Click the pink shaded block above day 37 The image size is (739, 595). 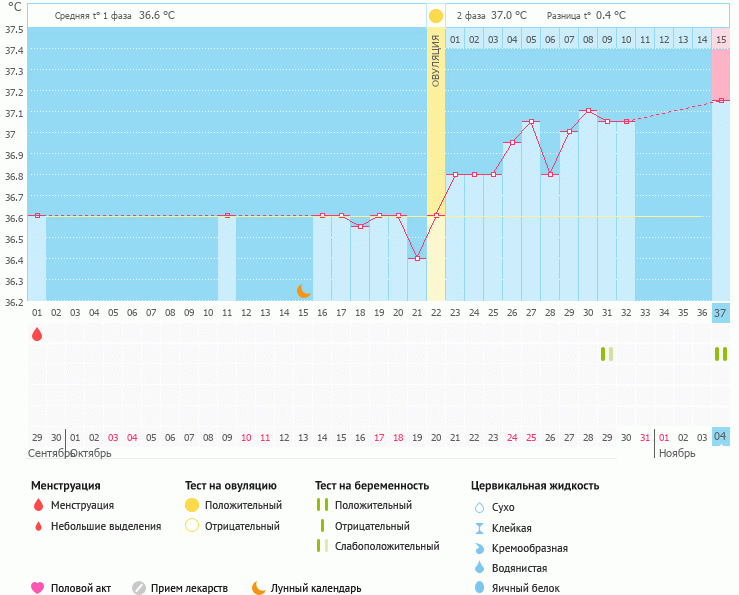tap(720, 72)
